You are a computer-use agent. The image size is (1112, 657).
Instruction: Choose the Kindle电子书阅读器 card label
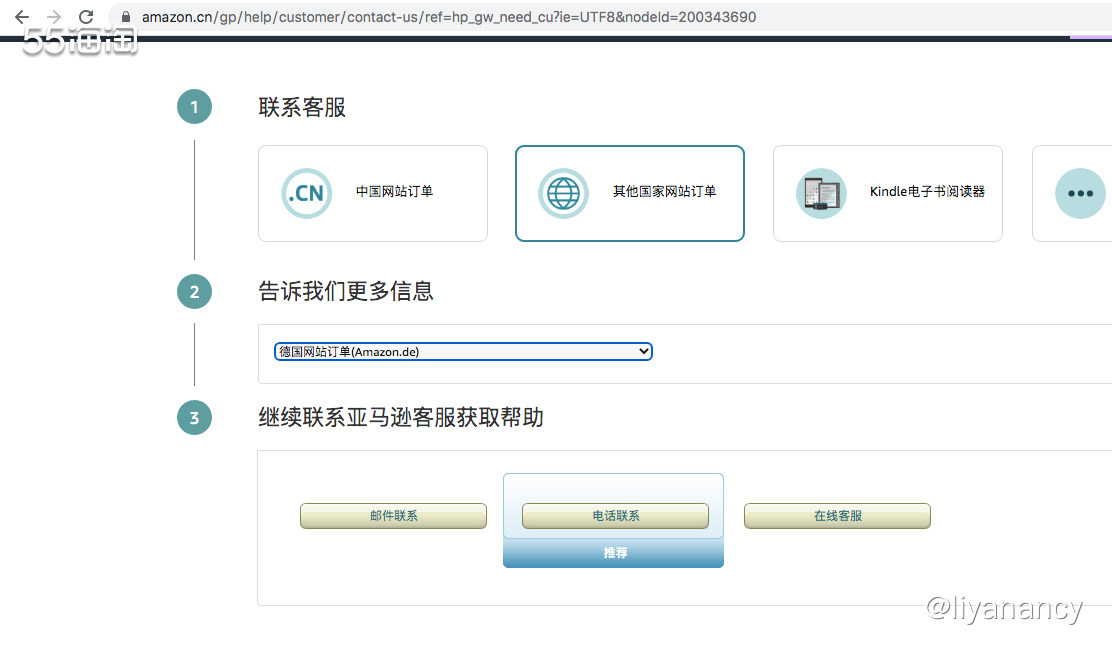pos(927,192)
